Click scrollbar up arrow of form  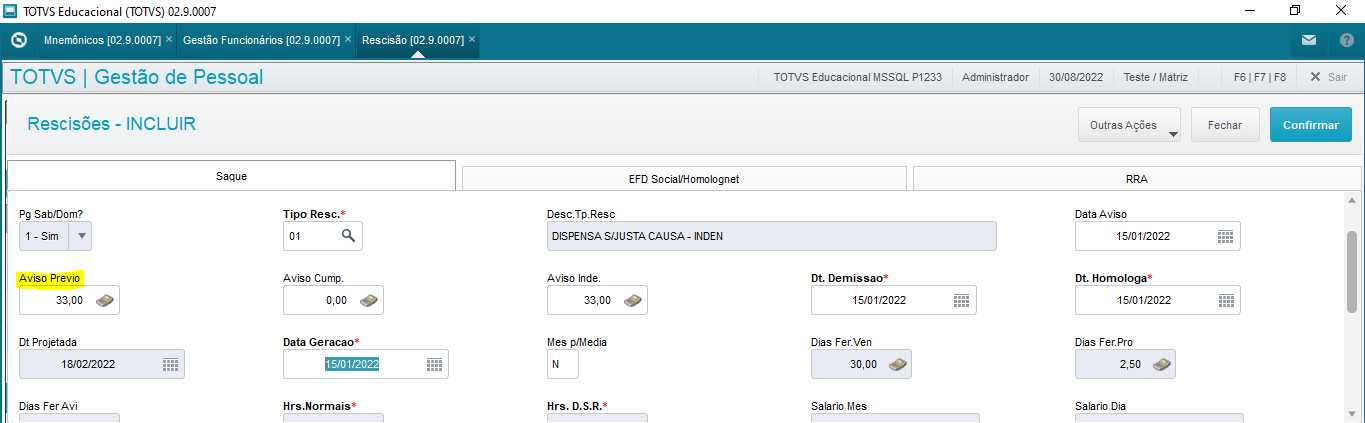pos(1353,199)
